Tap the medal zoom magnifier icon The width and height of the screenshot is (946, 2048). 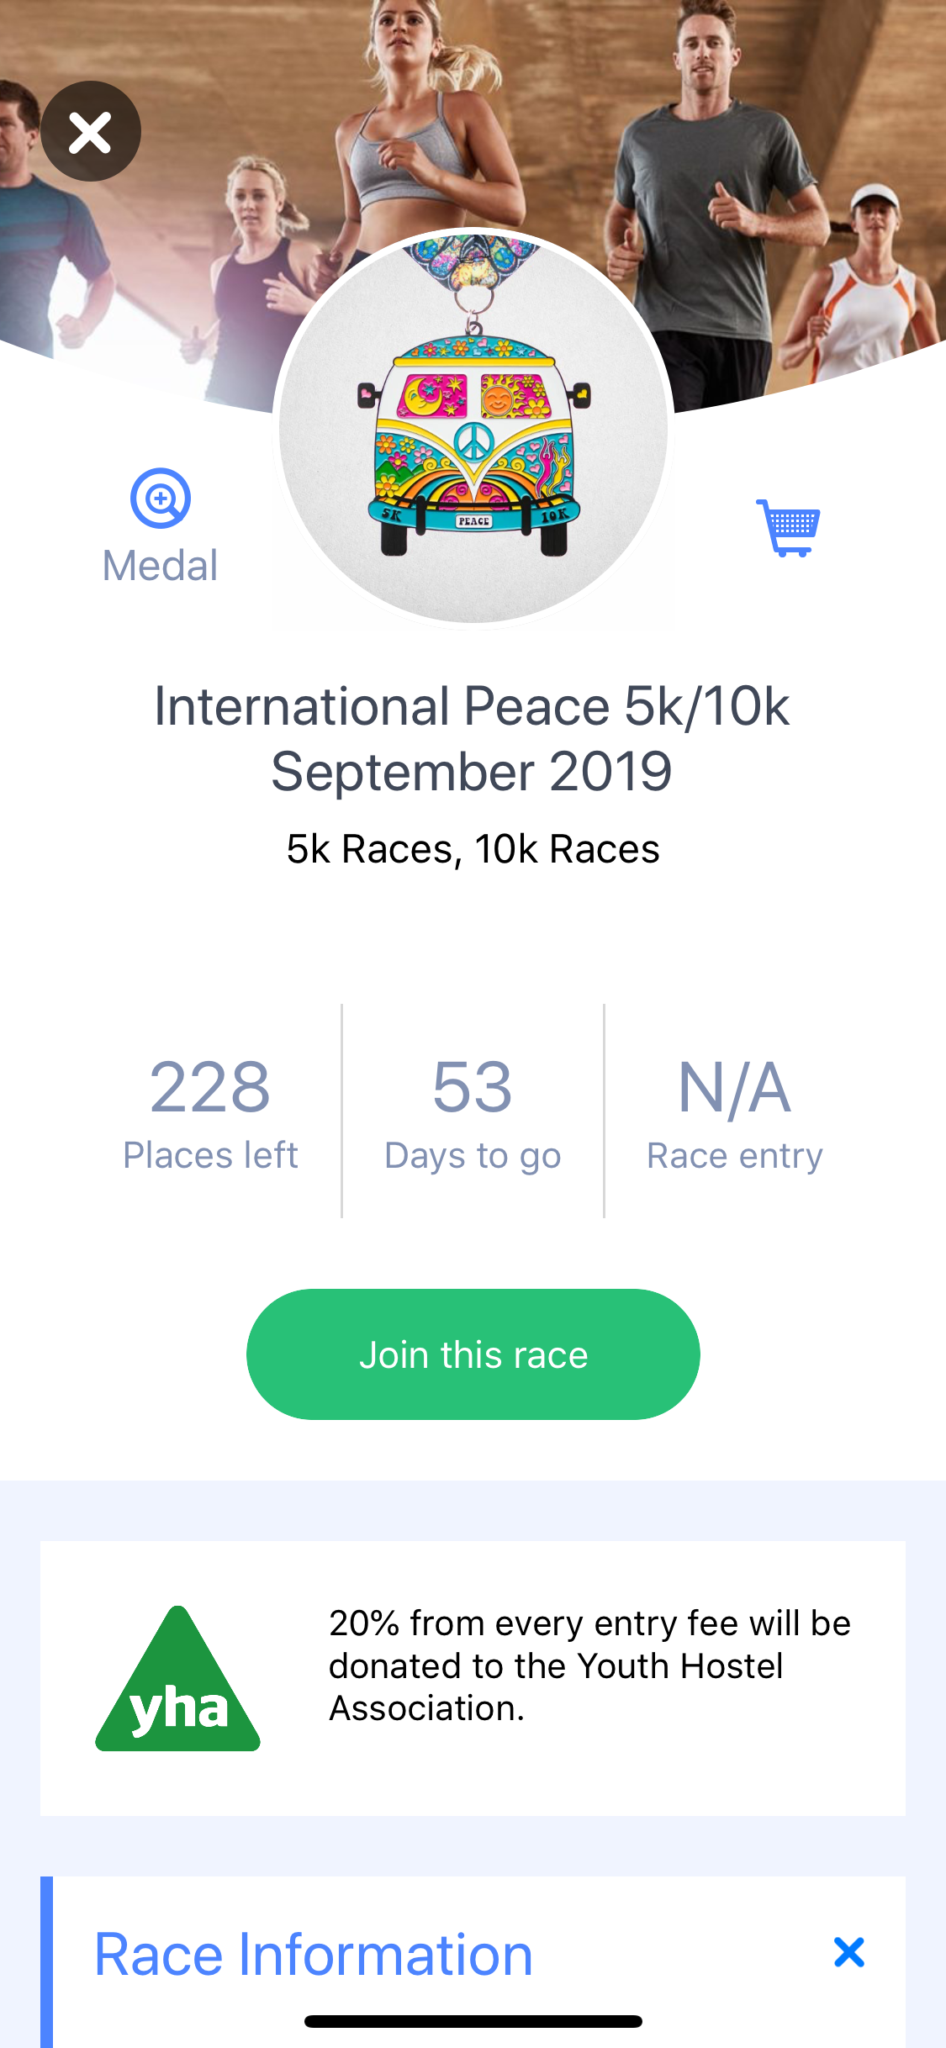160,498
